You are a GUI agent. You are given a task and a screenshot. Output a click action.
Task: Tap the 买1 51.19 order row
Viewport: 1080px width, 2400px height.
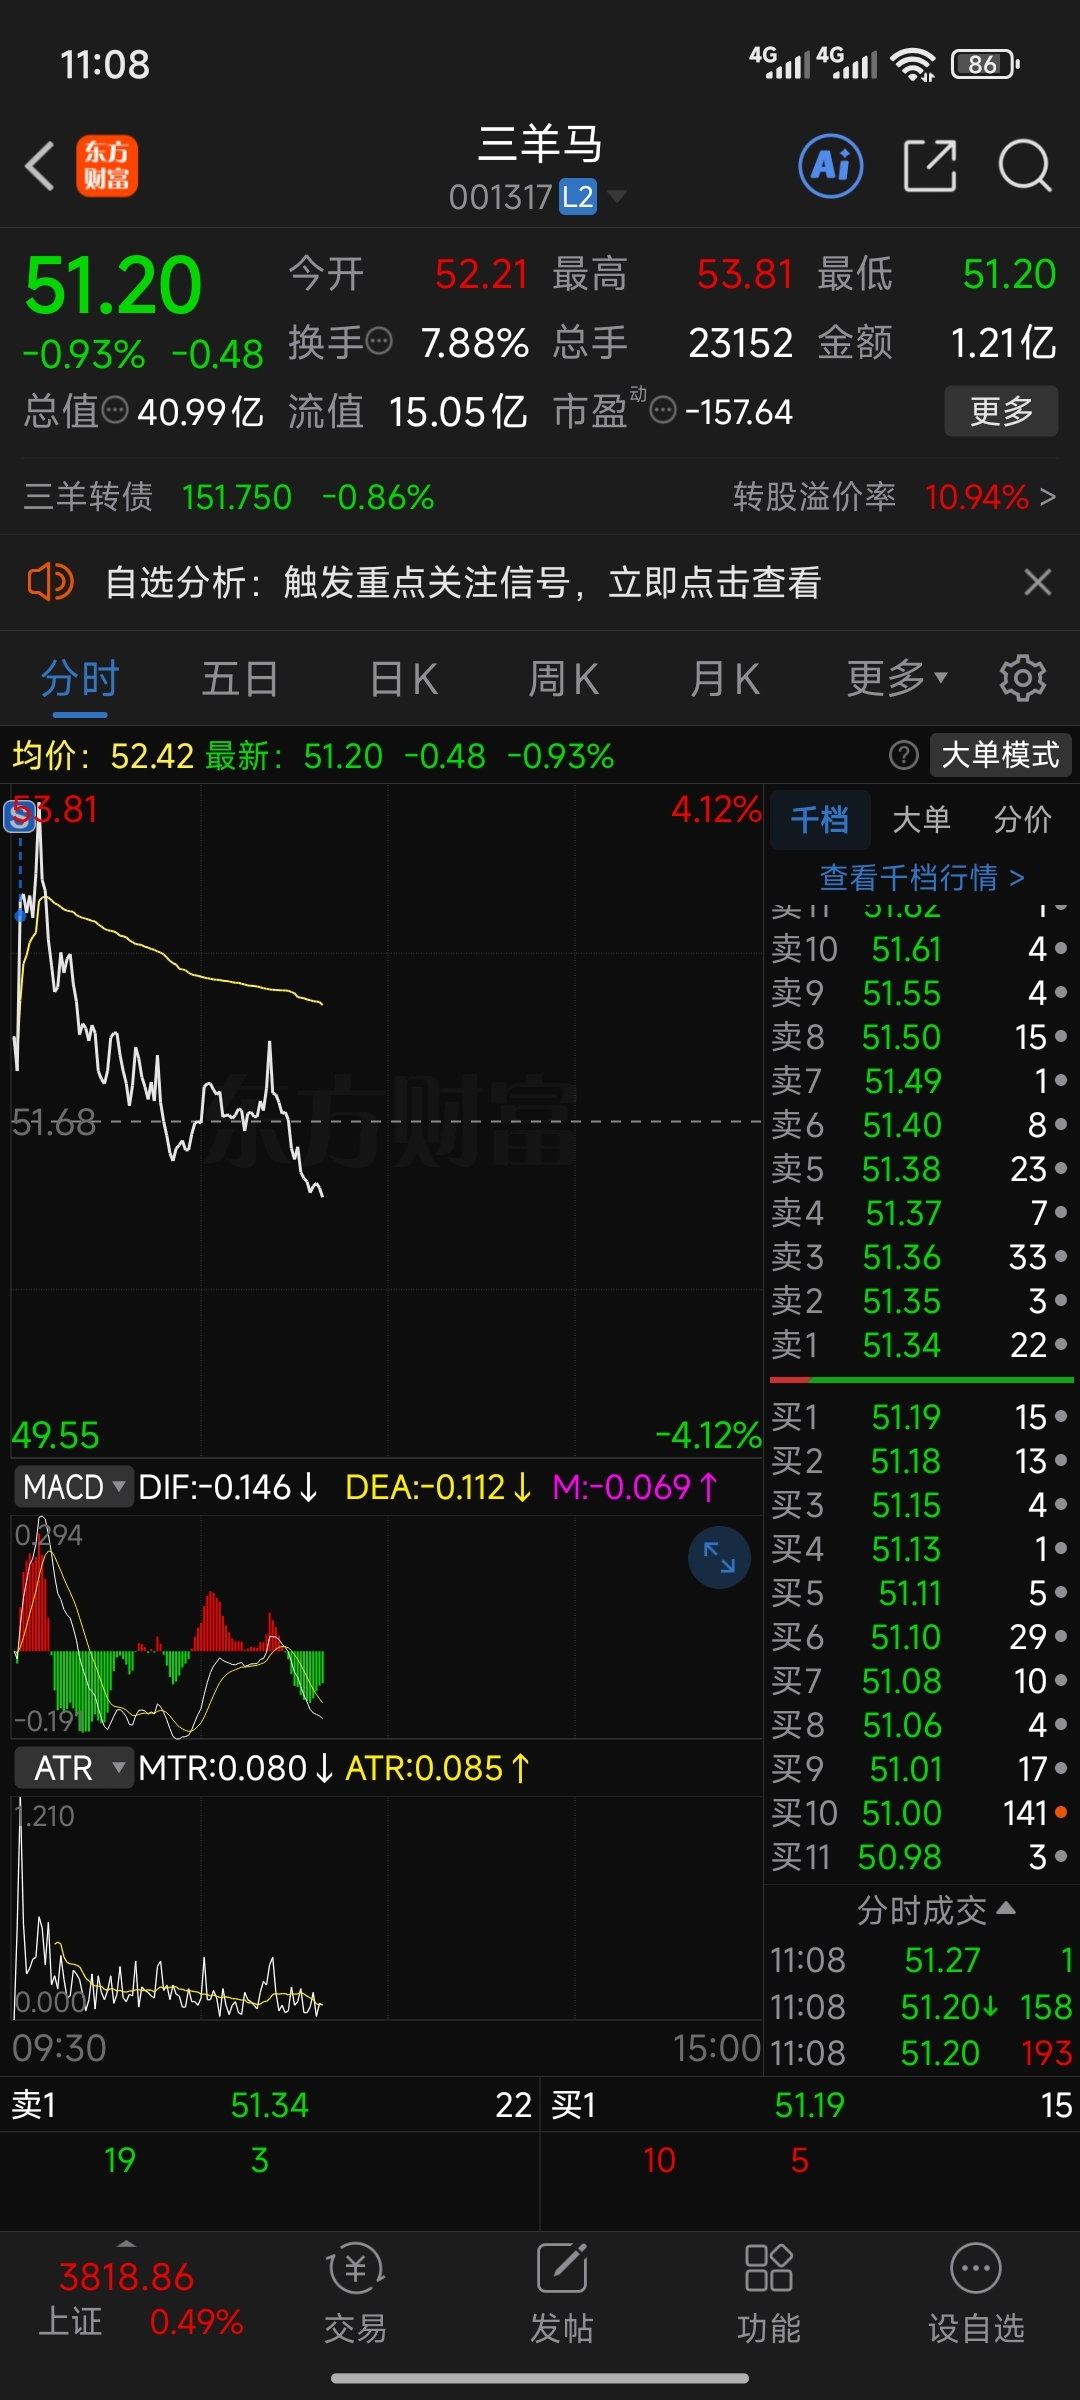(x=919, y=1416)
